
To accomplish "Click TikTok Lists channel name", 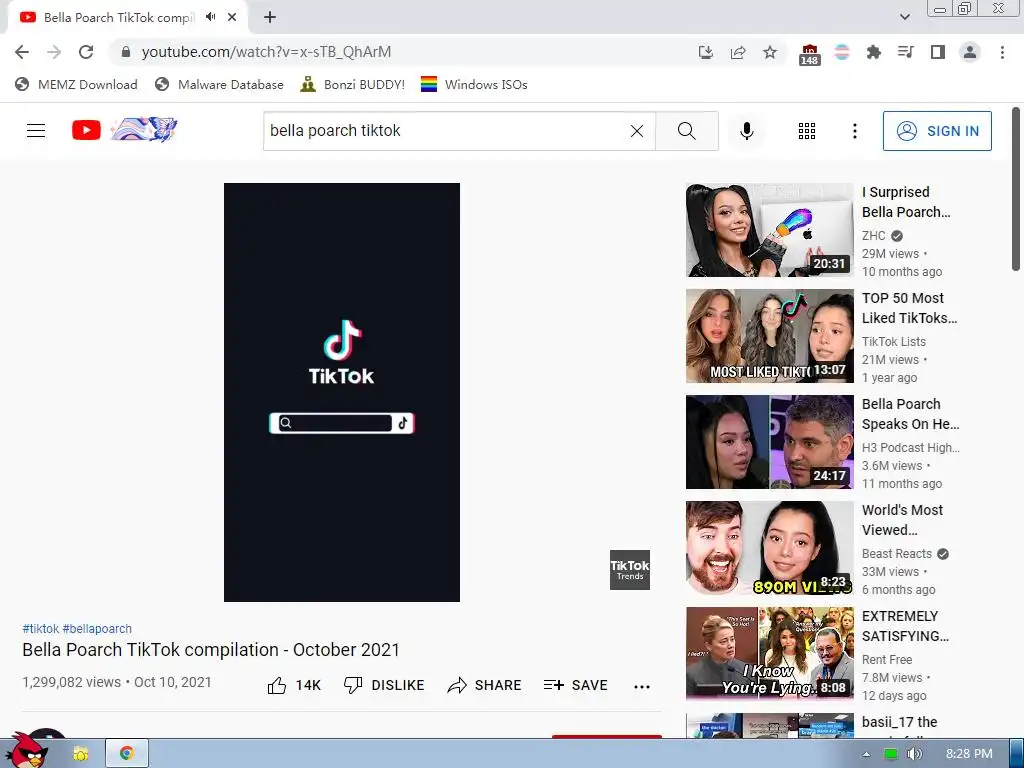I will pyautogui.click(x=893, y=342).
